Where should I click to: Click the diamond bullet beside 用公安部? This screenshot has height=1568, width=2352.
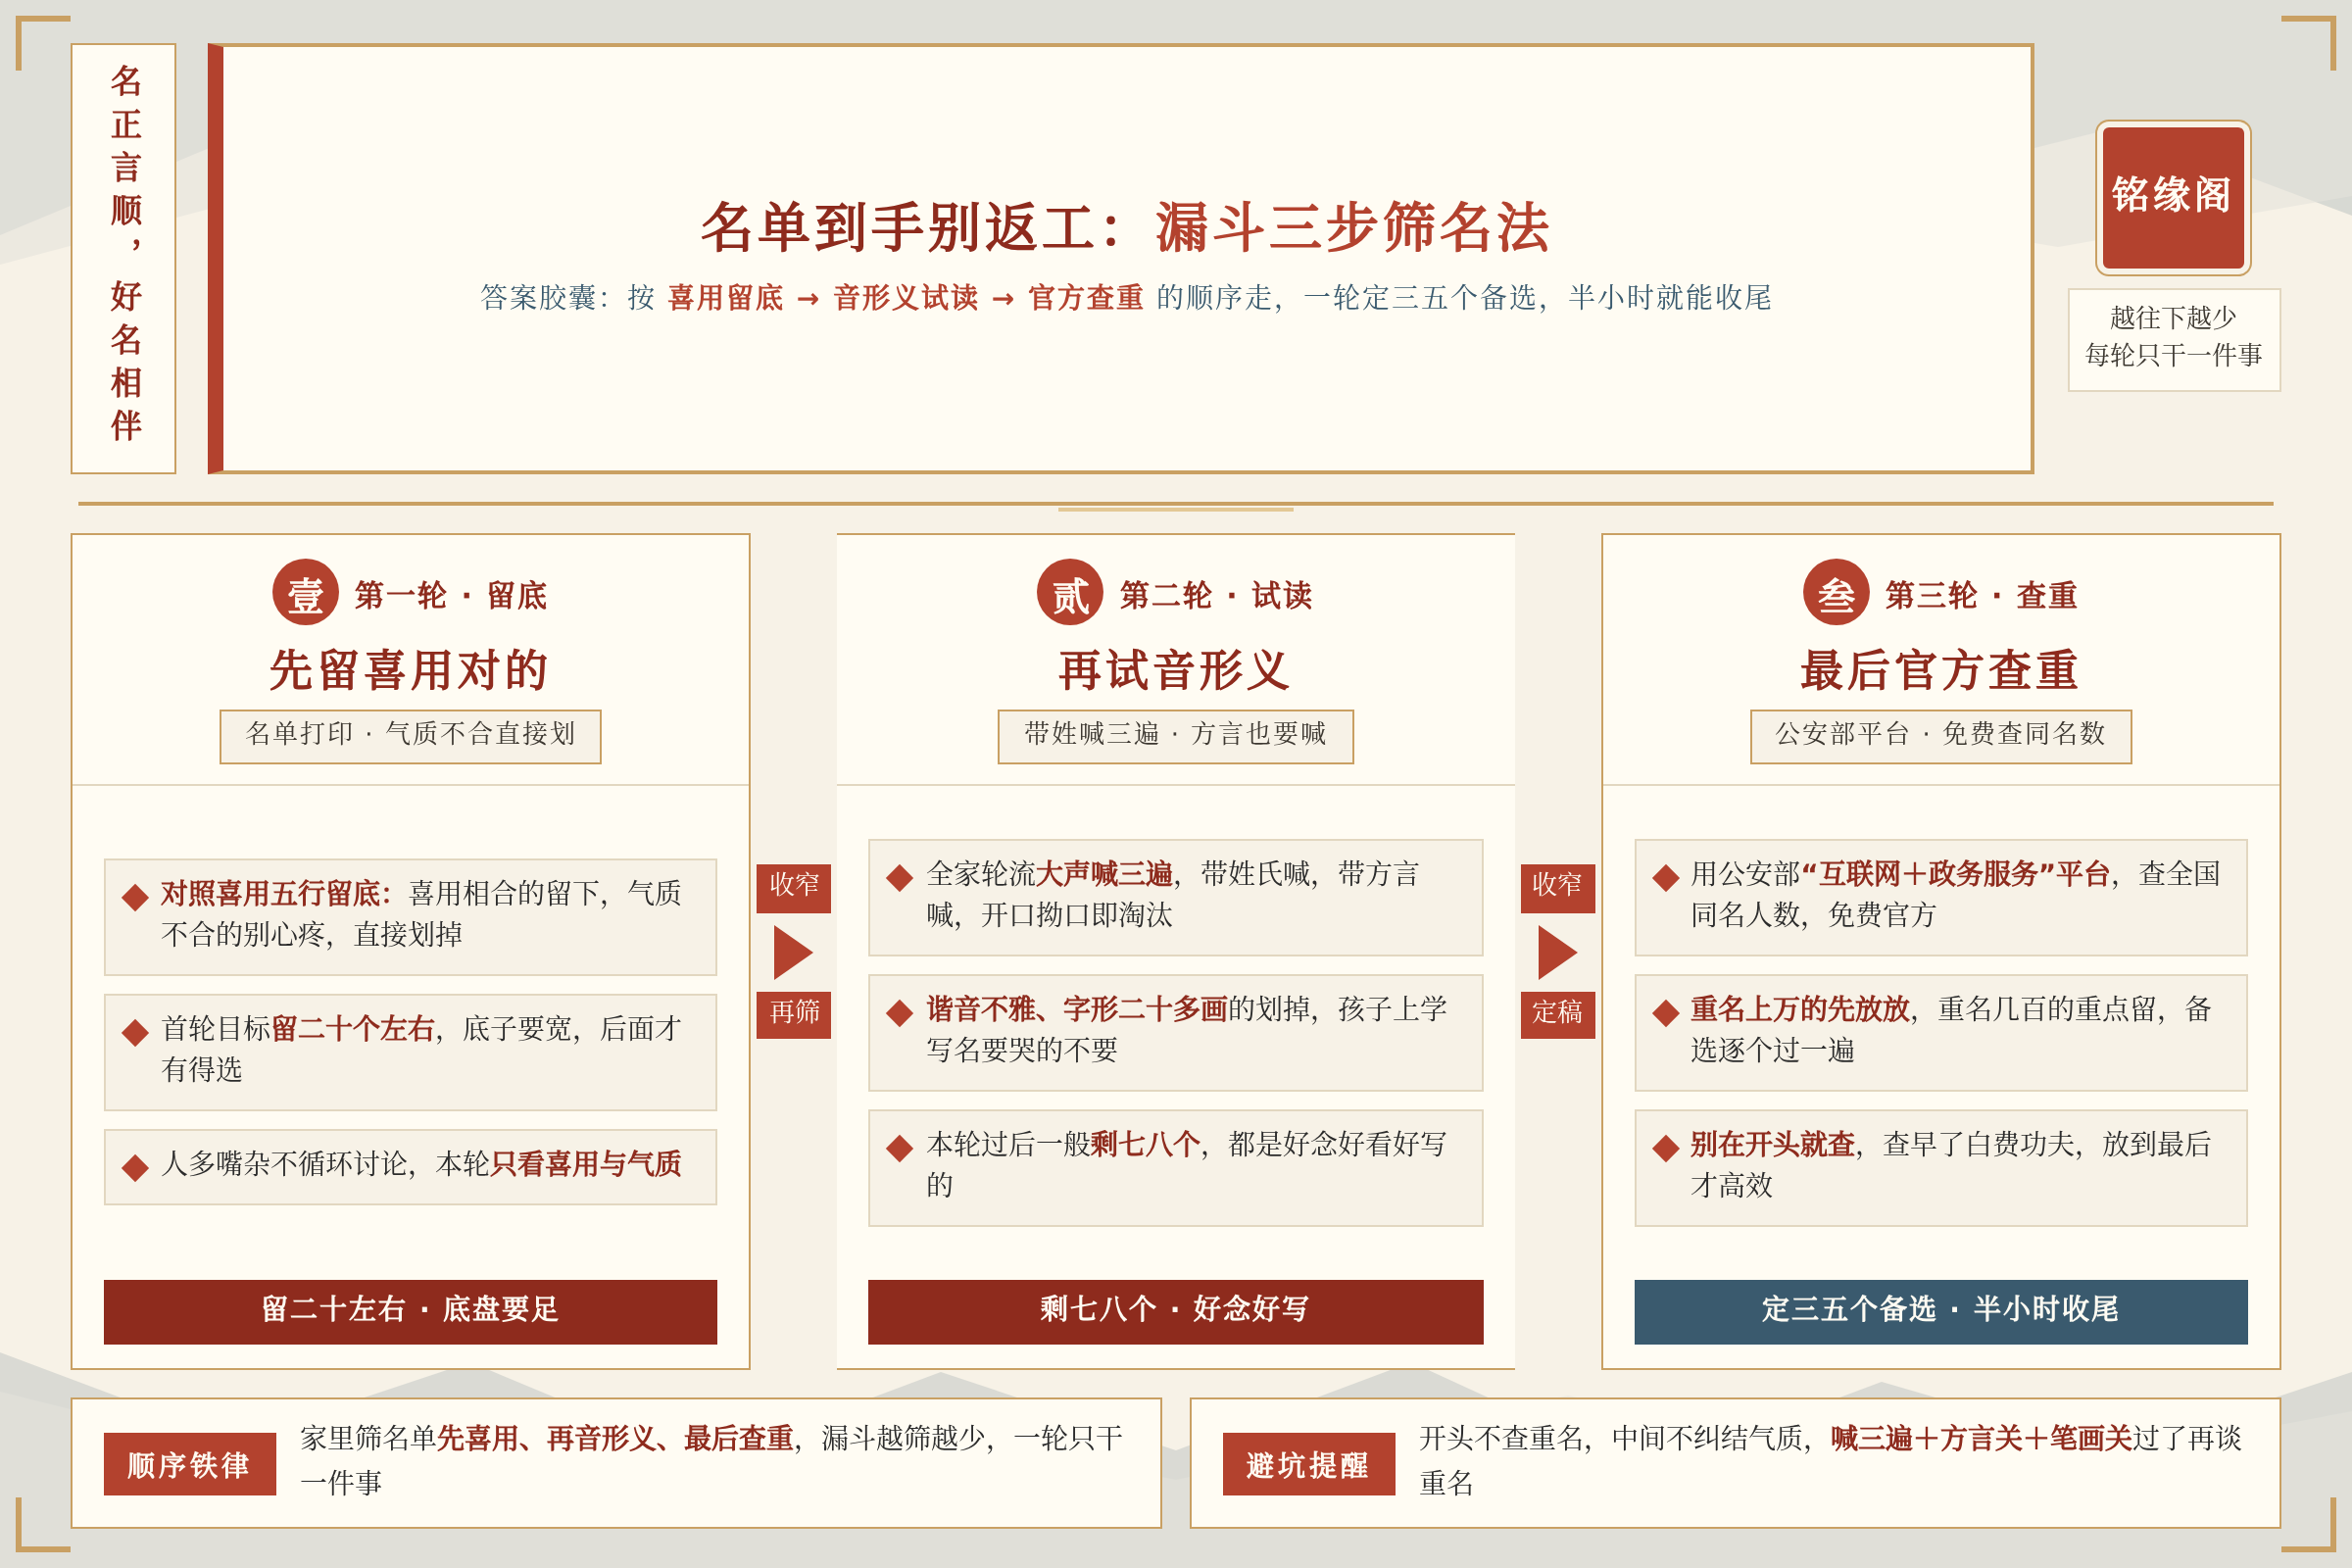click(x=1666, y=877)
